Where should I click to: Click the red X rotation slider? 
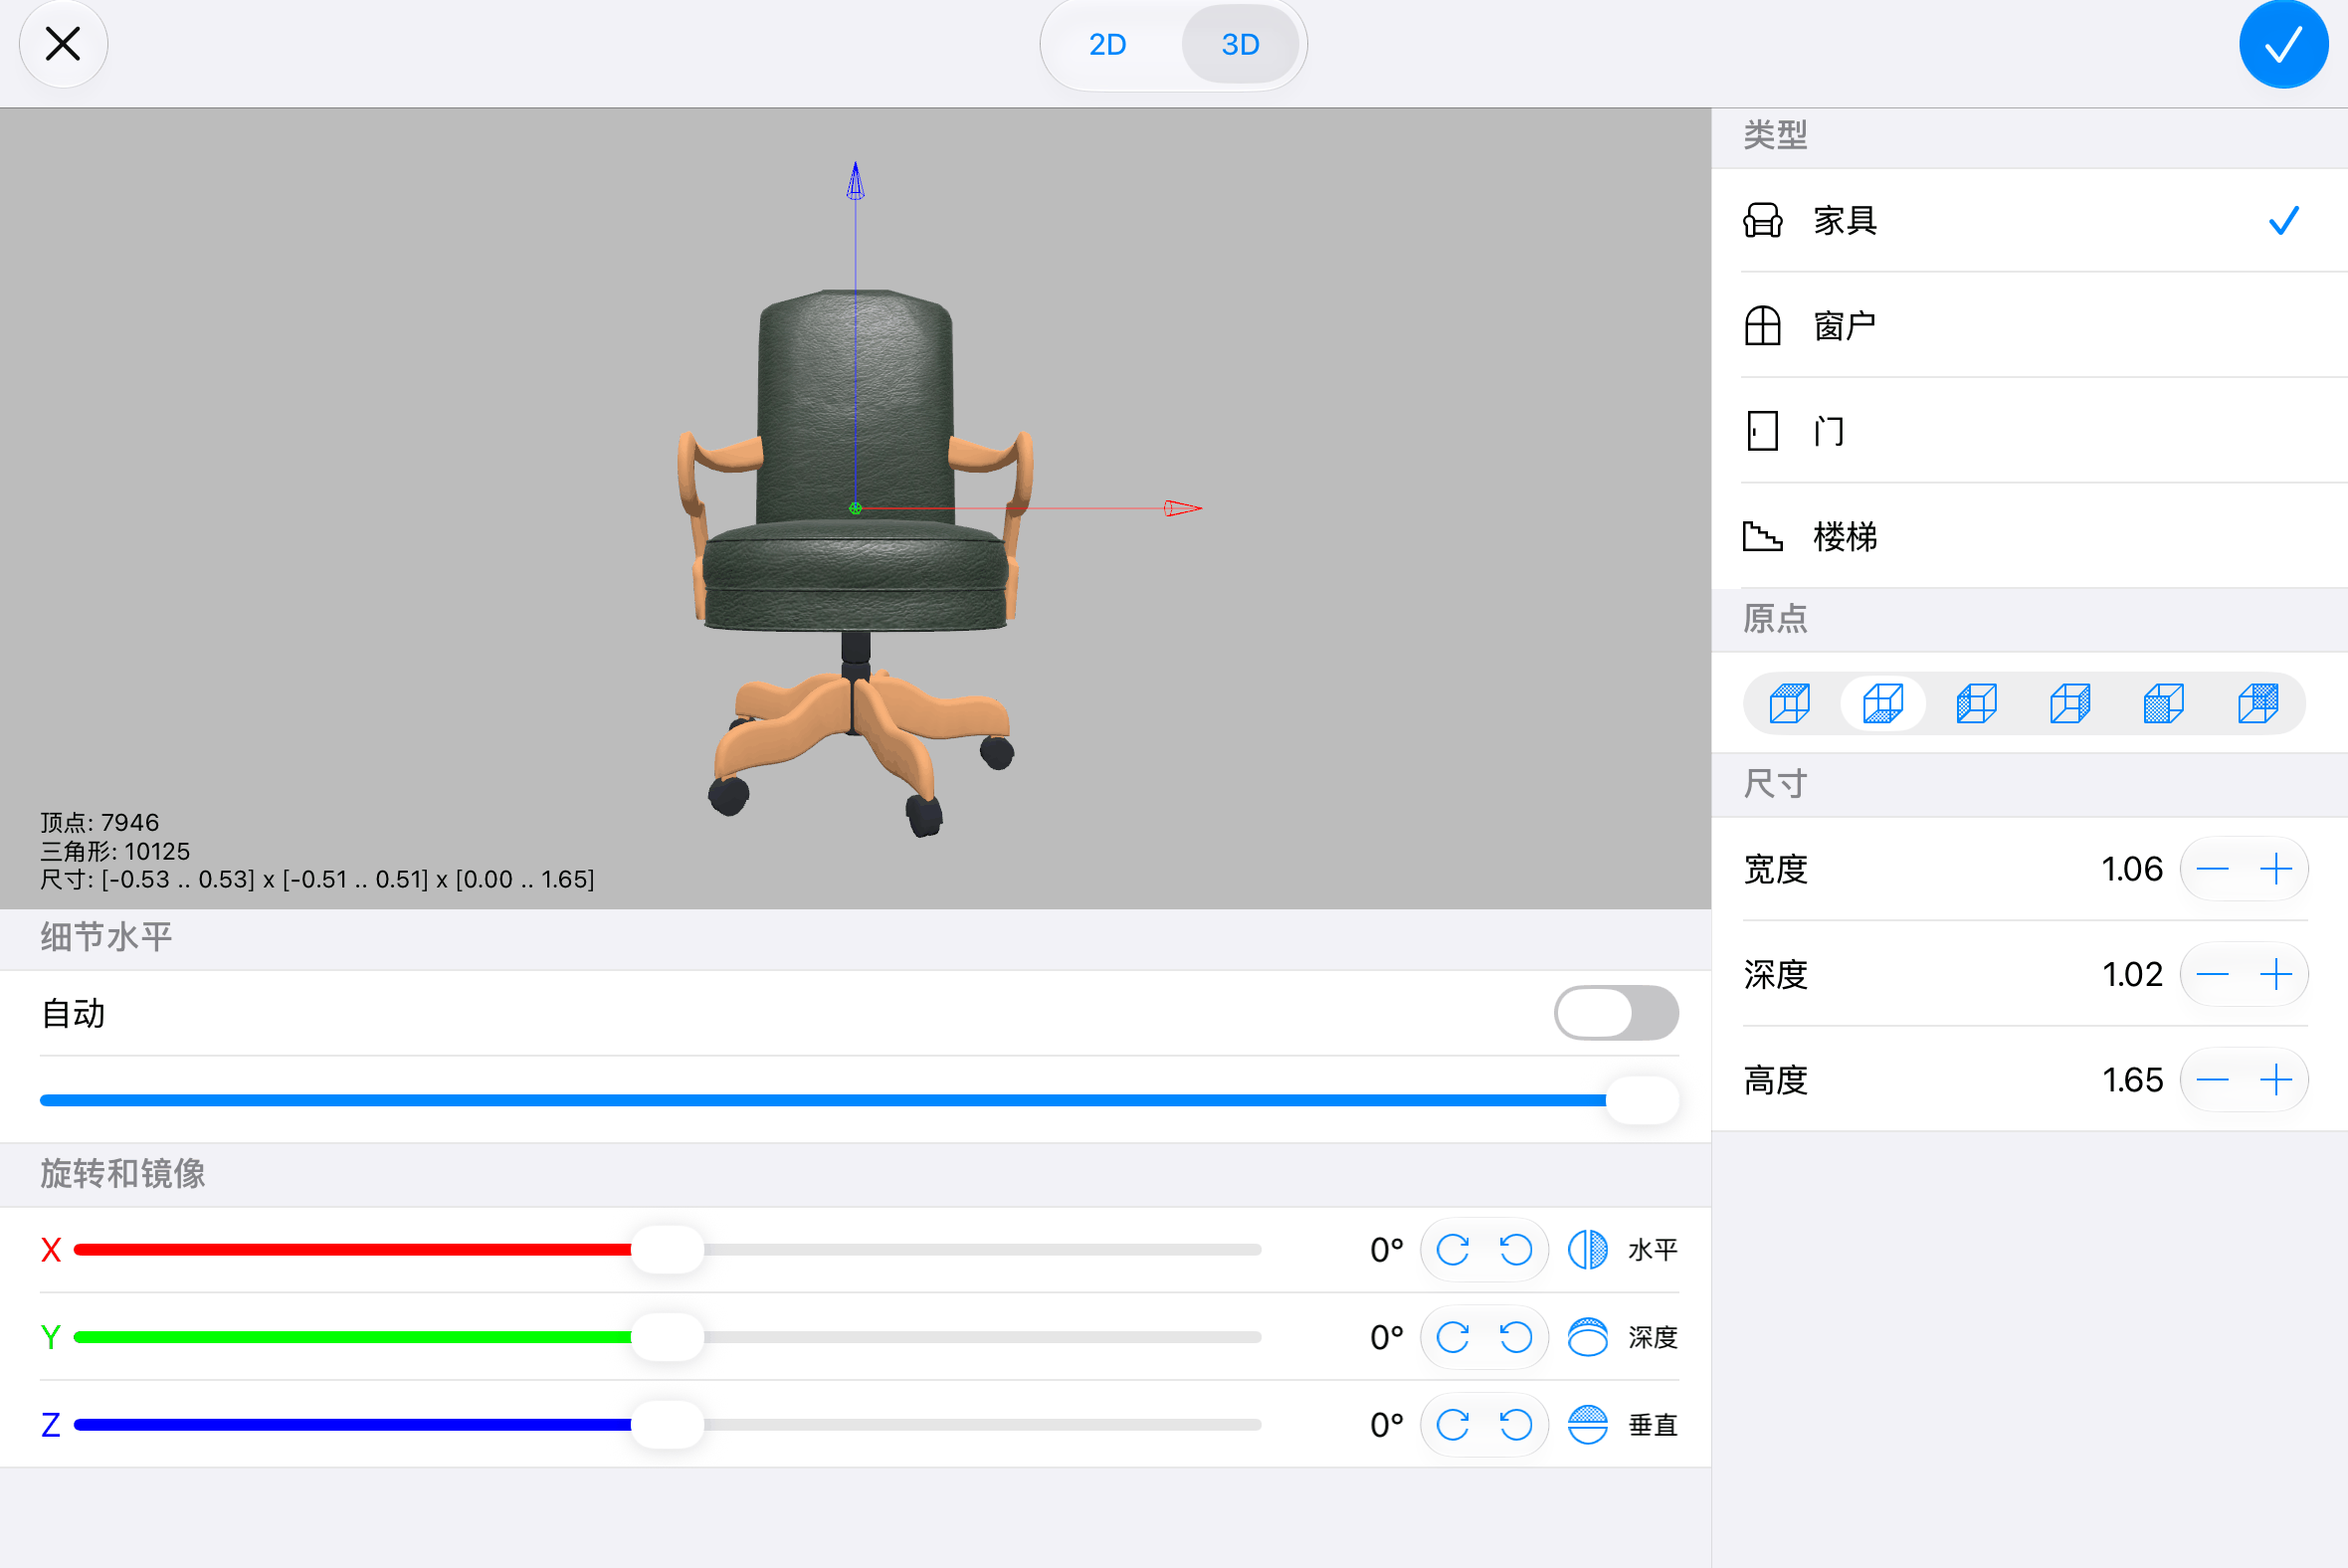[668, 1249]
